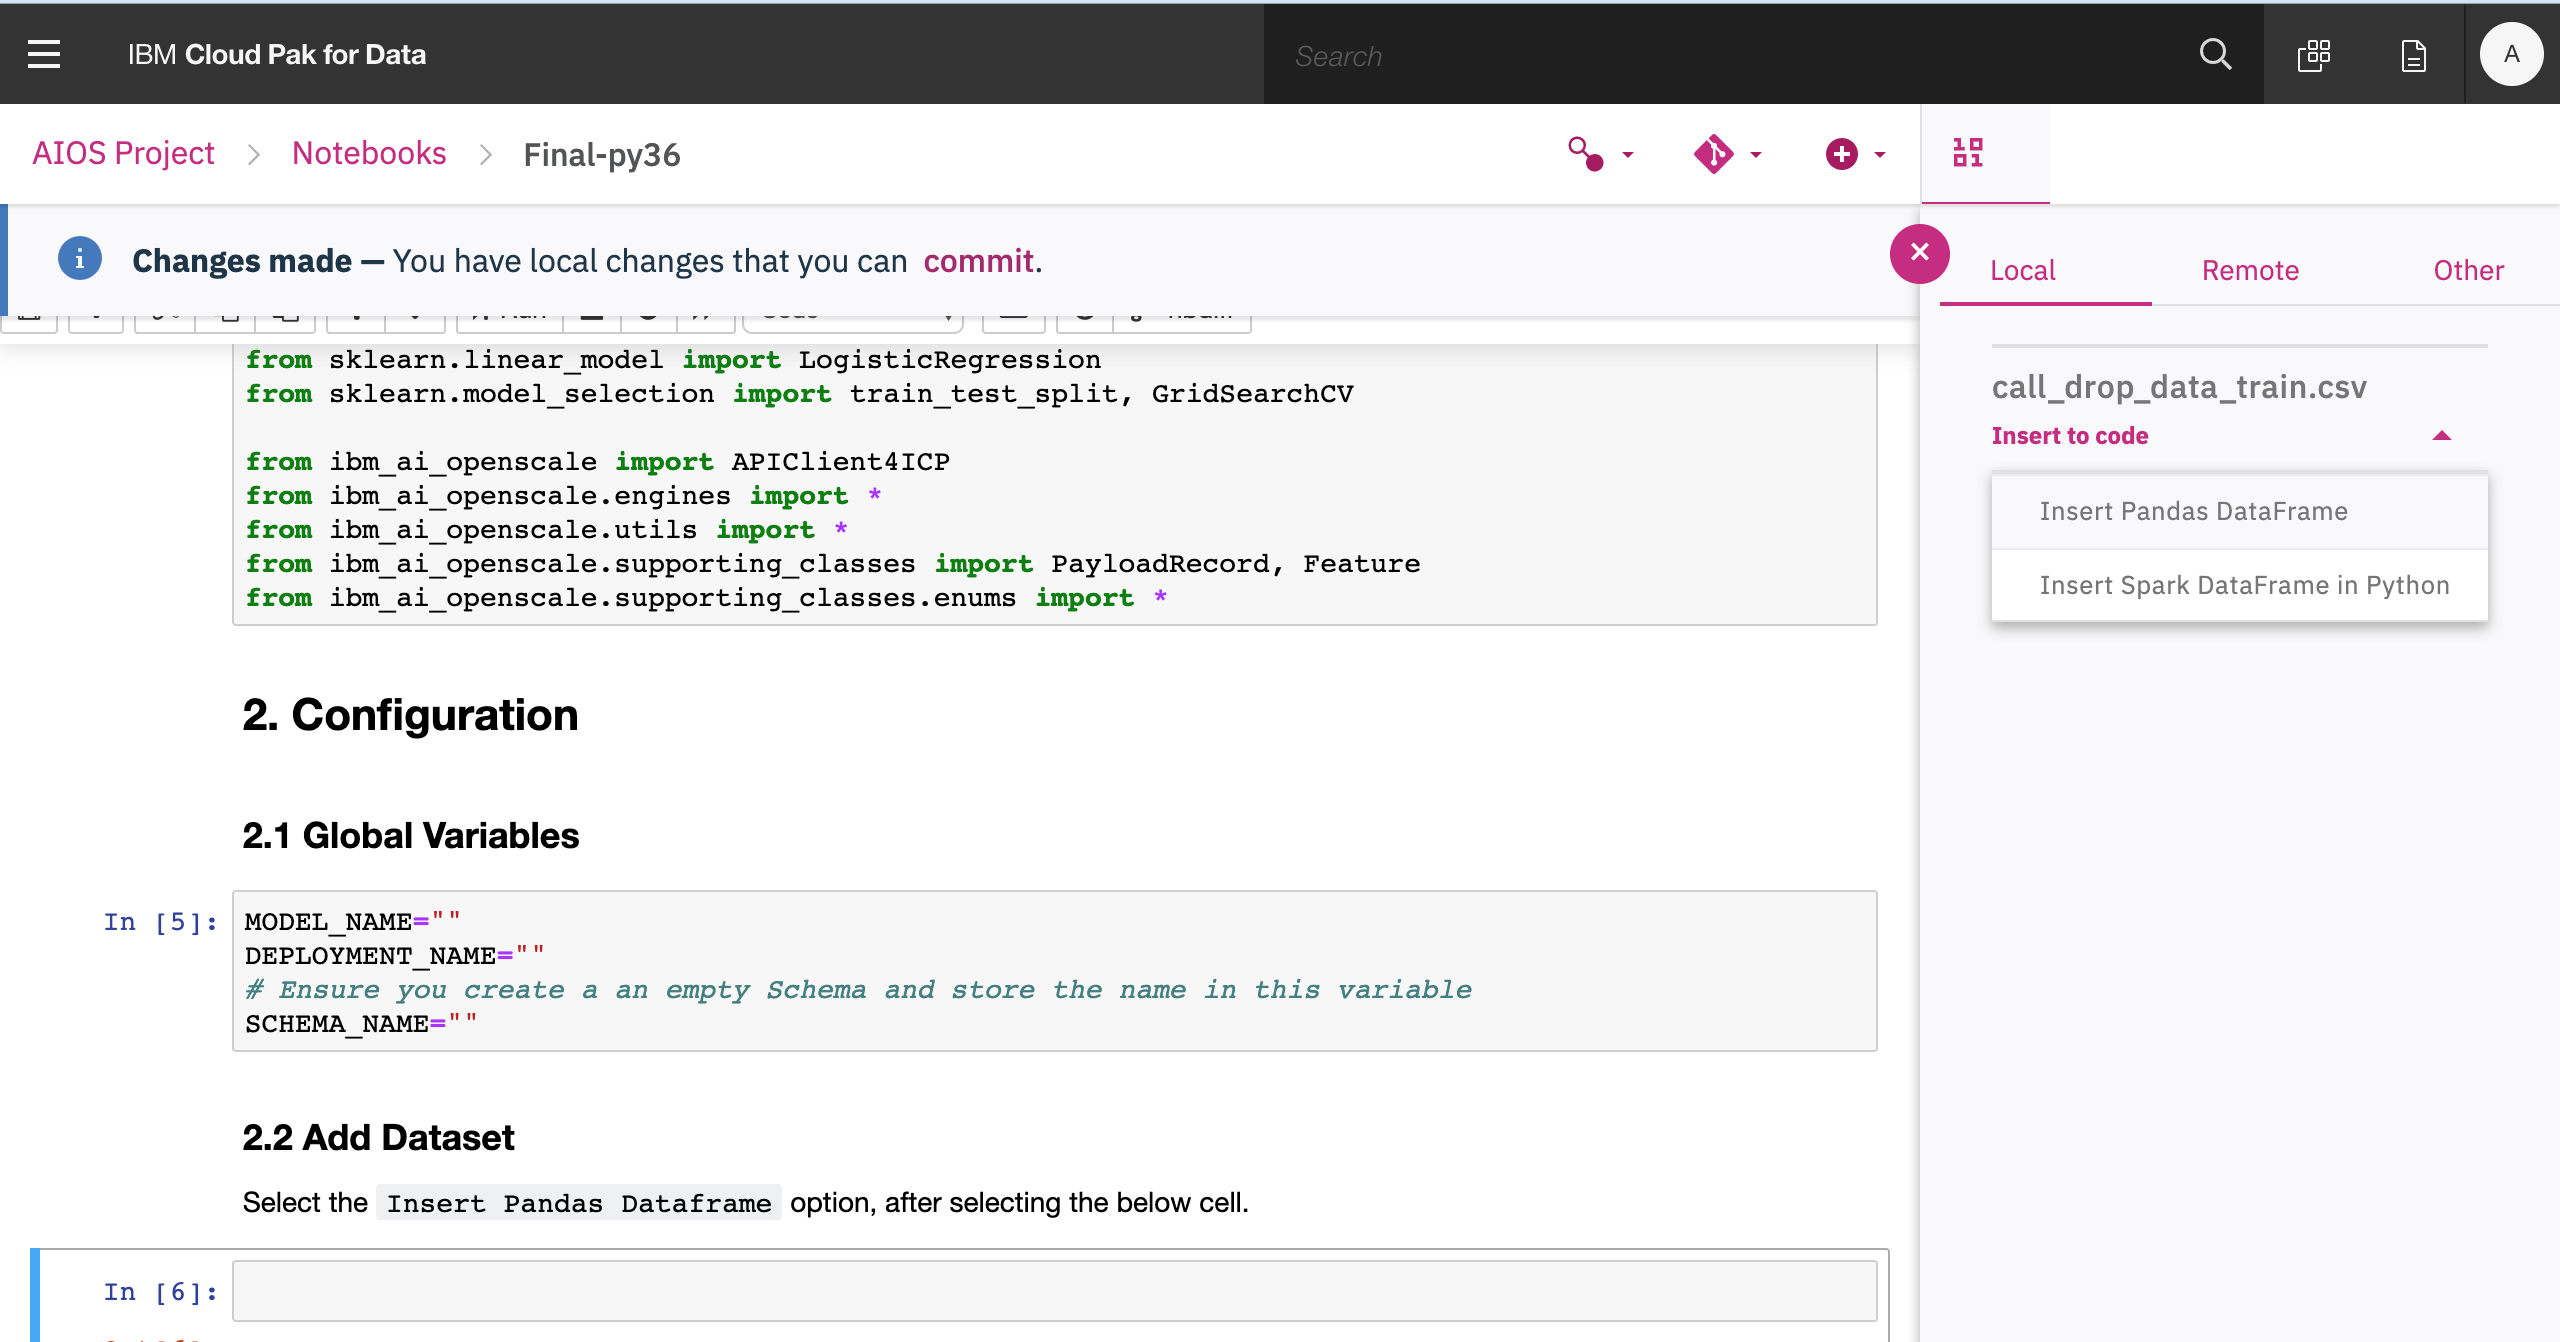The height and width of the screenshot is (1342, 2560).
Task: Select Insert Spark DataFrame in Python
Action: coord(2244,585)
